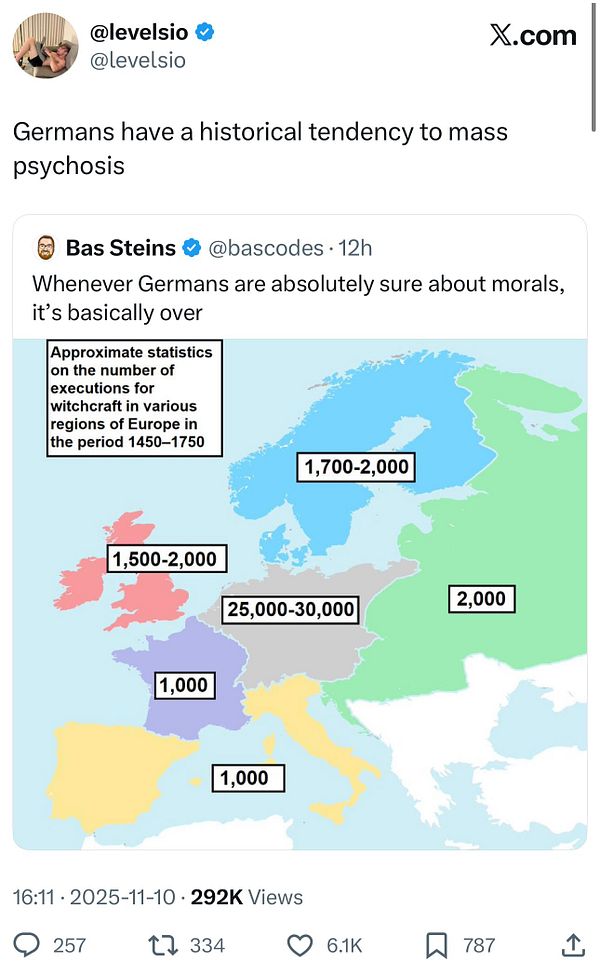Open the share upload icon
This screenshot has height=963, width=600.
tap(574, 943)
